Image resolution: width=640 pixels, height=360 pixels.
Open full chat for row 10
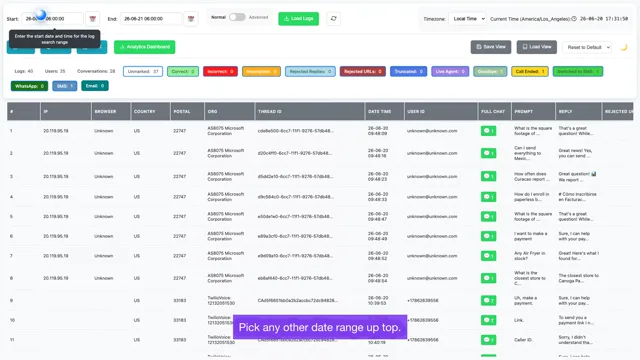coord(489,320)
